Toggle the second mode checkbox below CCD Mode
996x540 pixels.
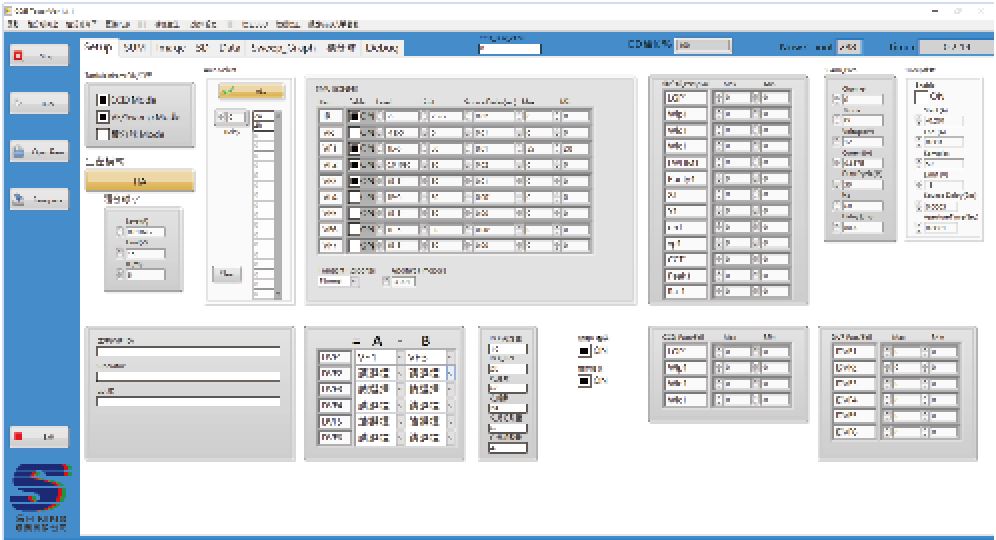pyautogui.click(x=103, y=117)
